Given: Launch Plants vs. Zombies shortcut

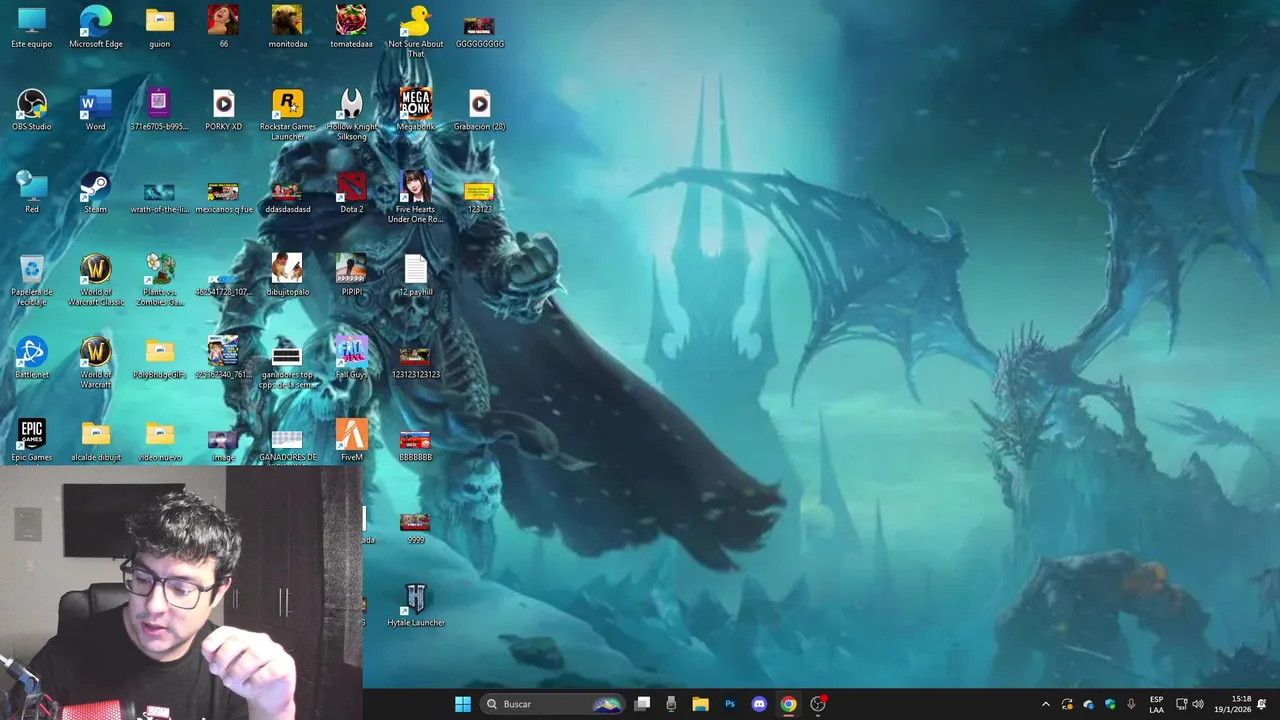Looking at the screenshot, I should [159, 280].
